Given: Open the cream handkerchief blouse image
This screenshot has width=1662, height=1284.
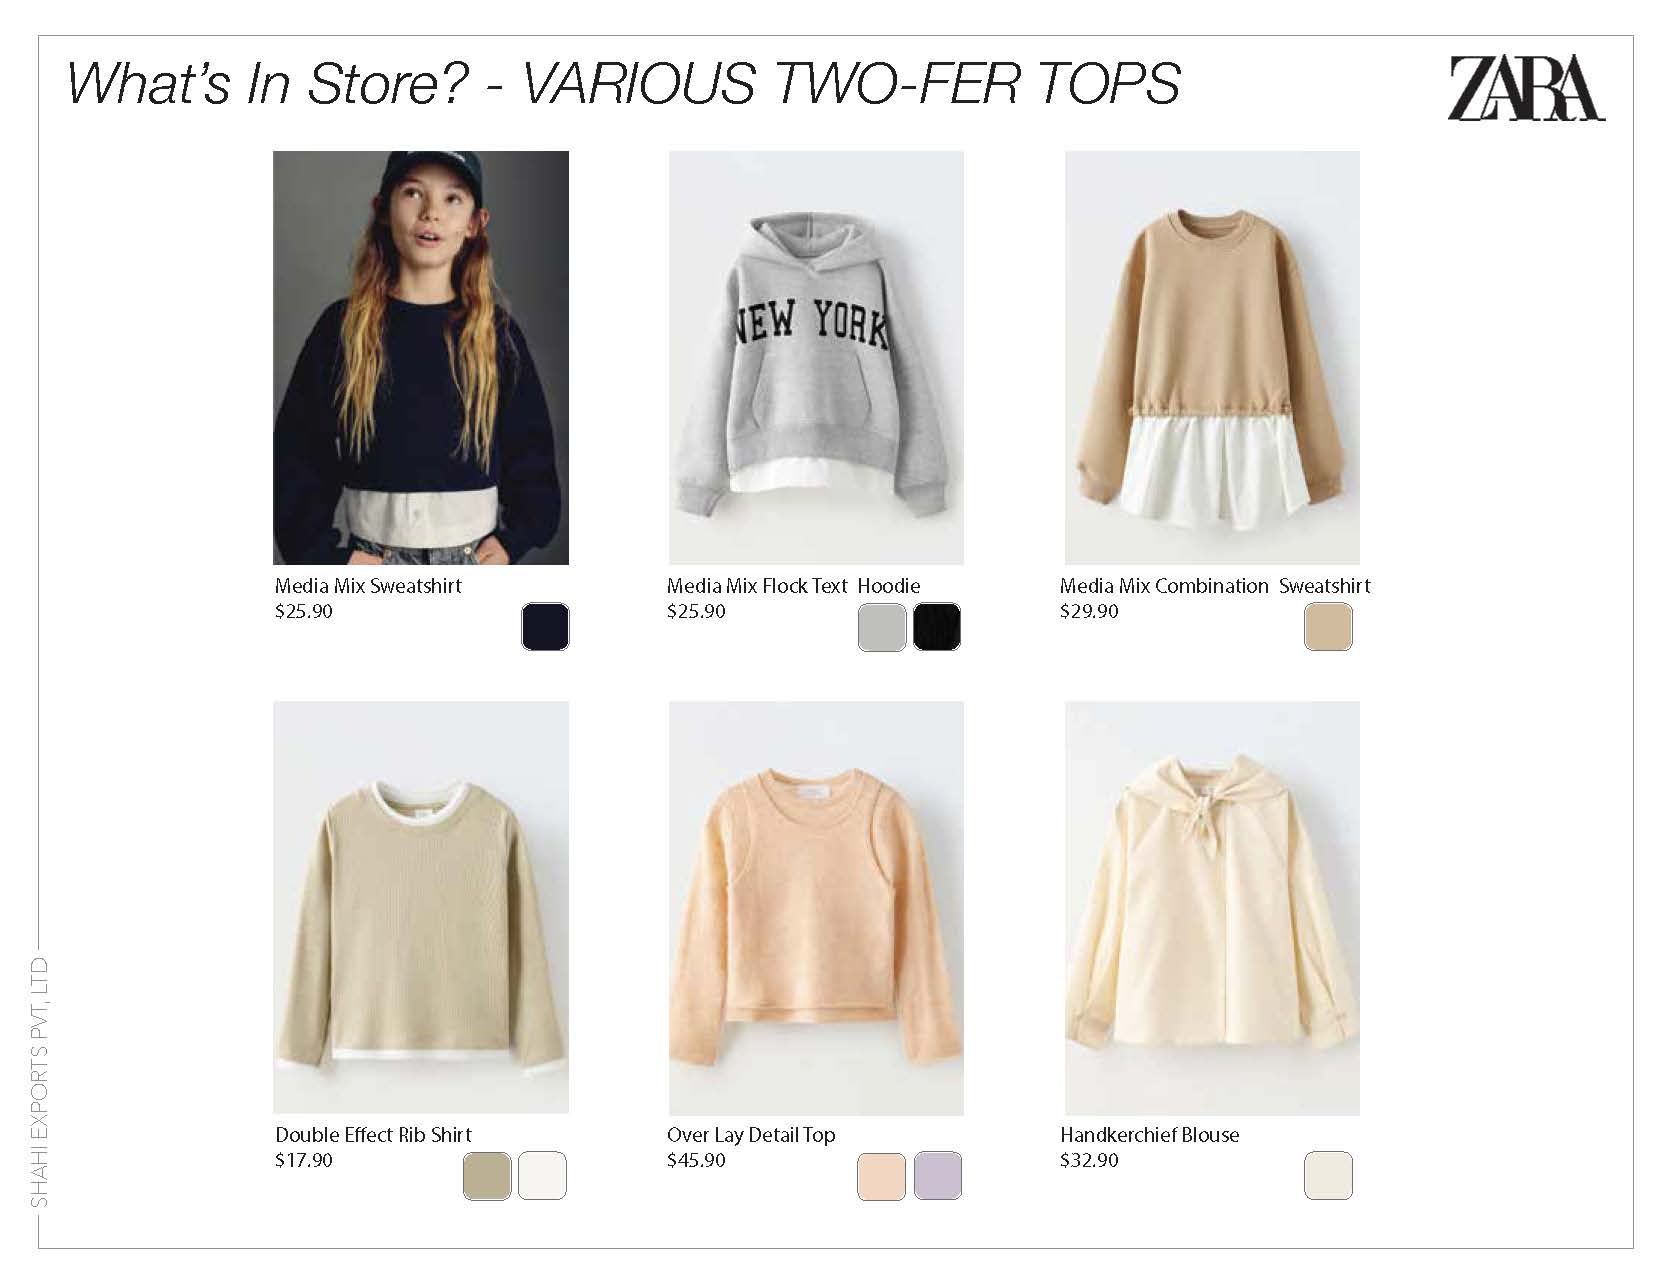Looking at the screenshot, I should 1212,908.
